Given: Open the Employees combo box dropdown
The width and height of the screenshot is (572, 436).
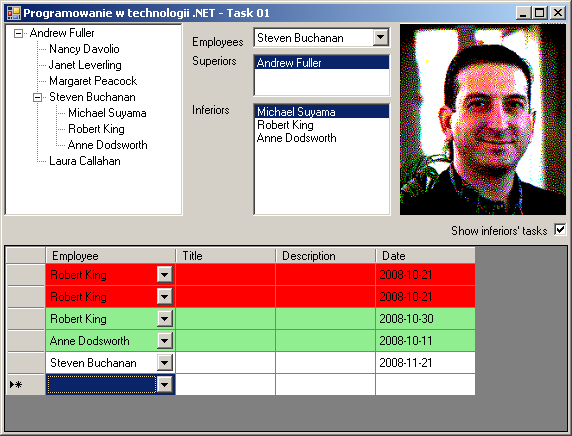Looking at the screenshot, I should 380,38.
